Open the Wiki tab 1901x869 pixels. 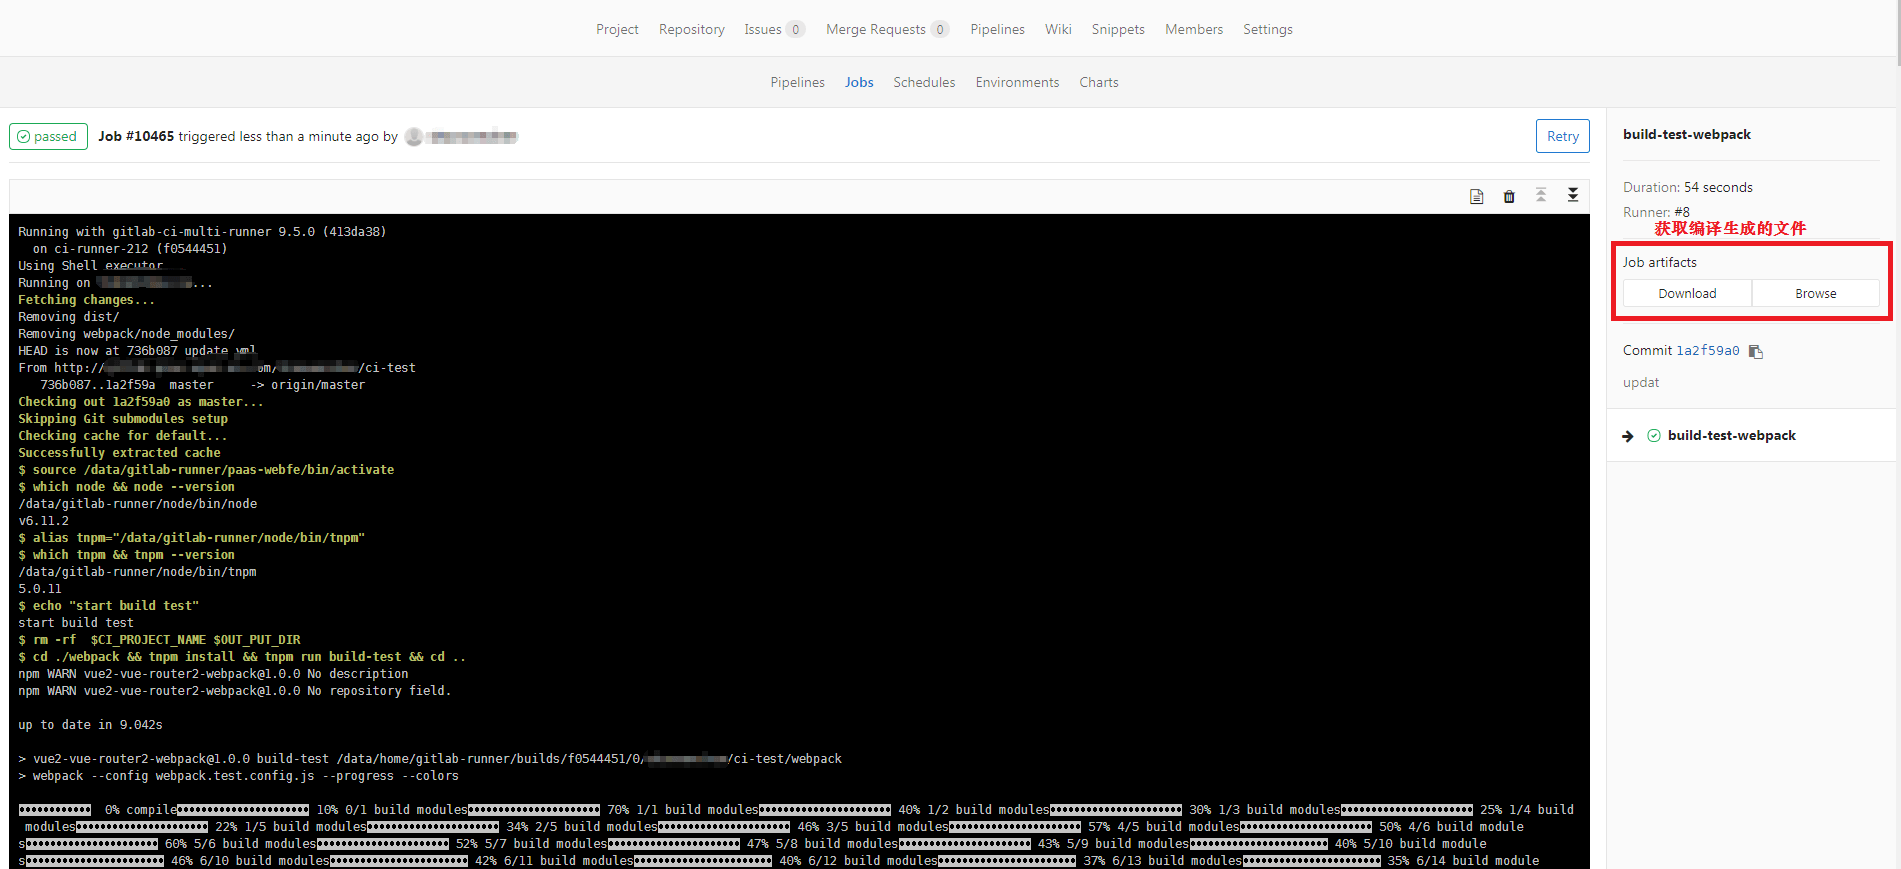point(1058,29)
